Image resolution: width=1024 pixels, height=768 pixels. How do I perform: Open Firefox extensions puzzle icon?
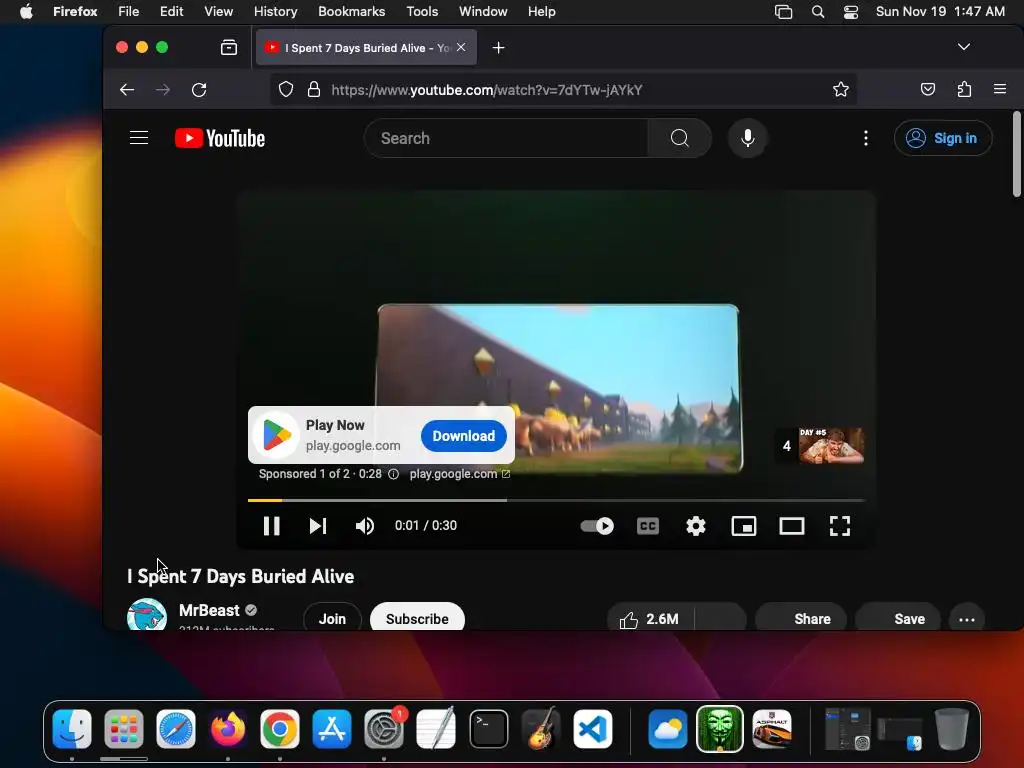964,89
